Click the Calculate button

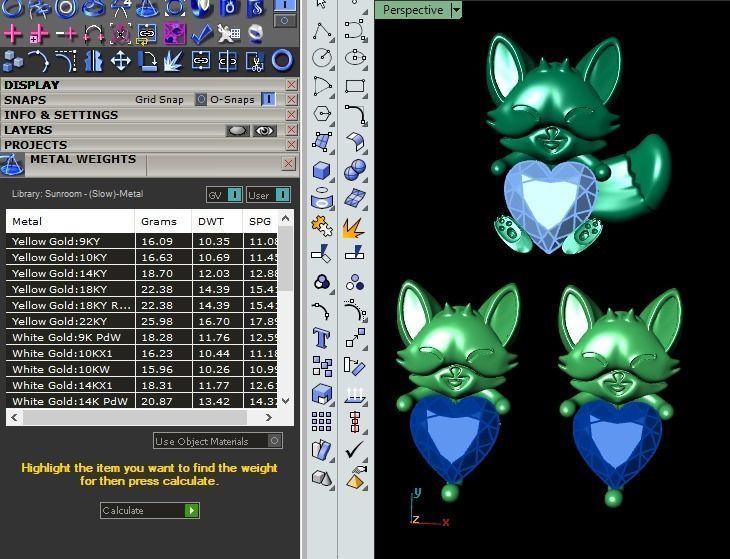(x=150, y=511)
